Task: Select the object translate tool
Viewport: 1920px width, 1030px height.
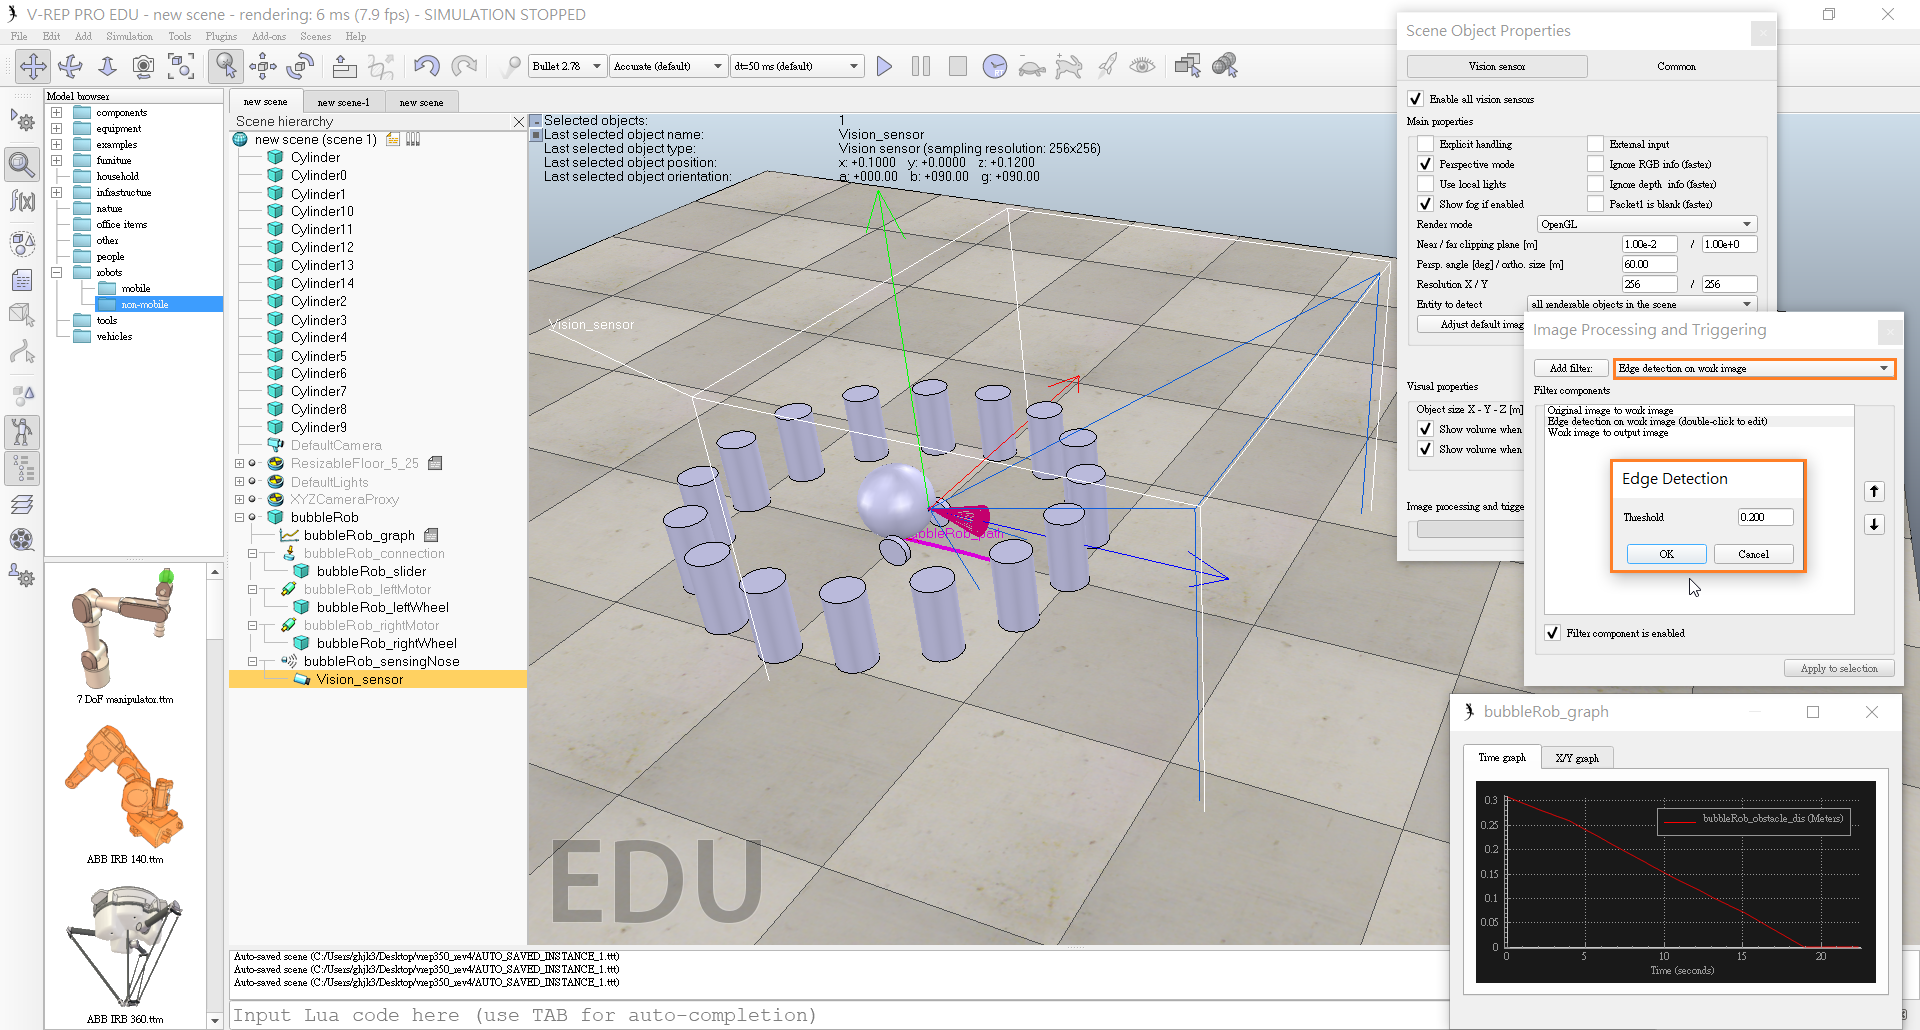Action: click(x=263, y=66)
